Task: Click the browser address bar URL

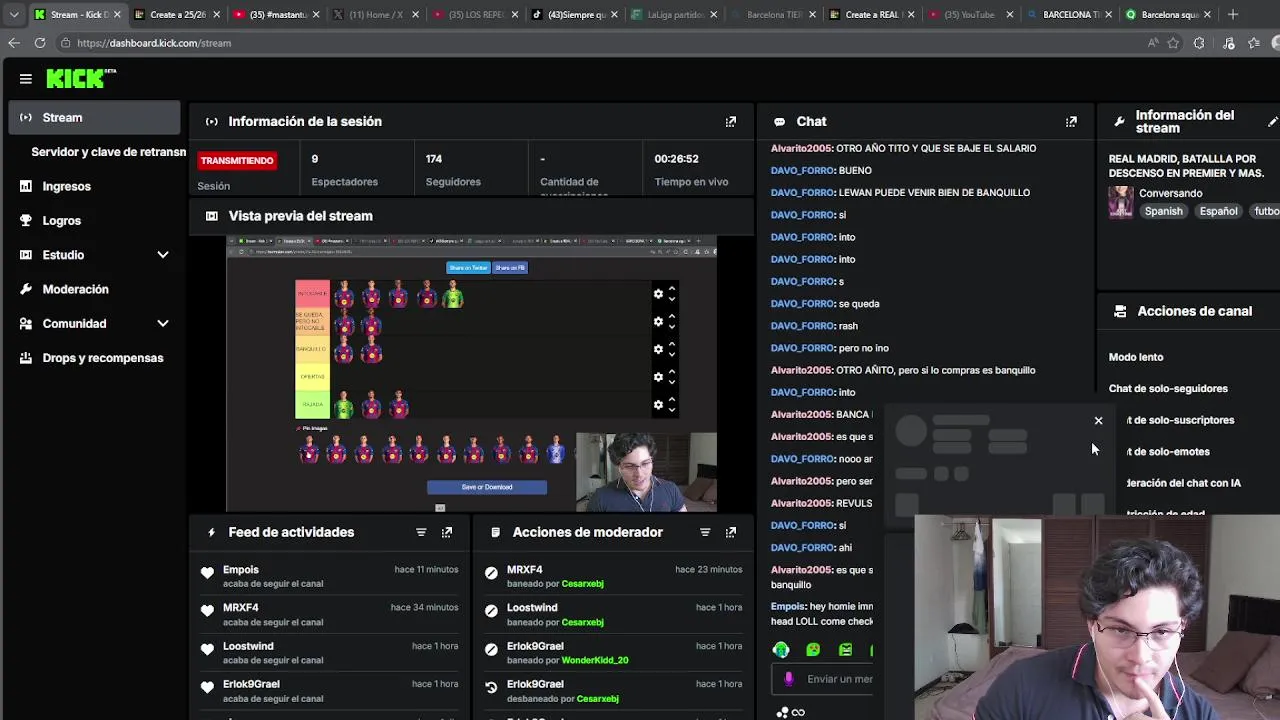Action: click(154, 43)
